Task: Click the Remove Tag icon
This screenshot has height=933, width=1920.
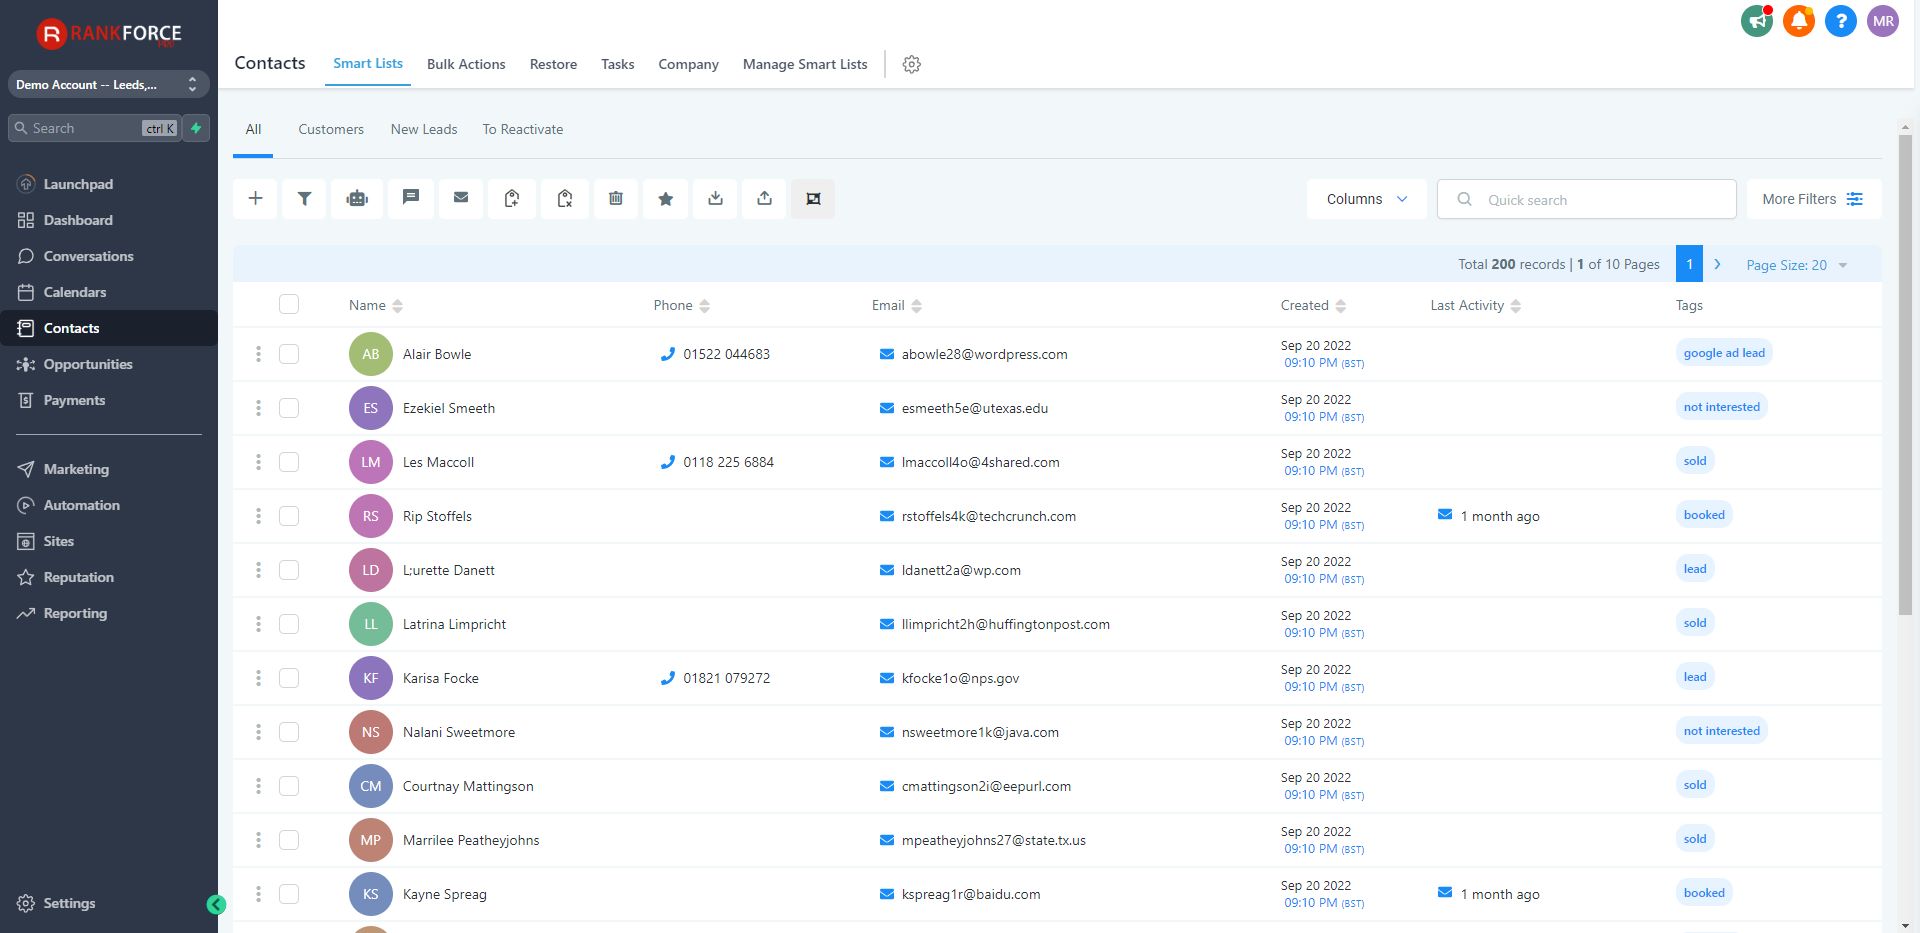Action: click(565, 199)
